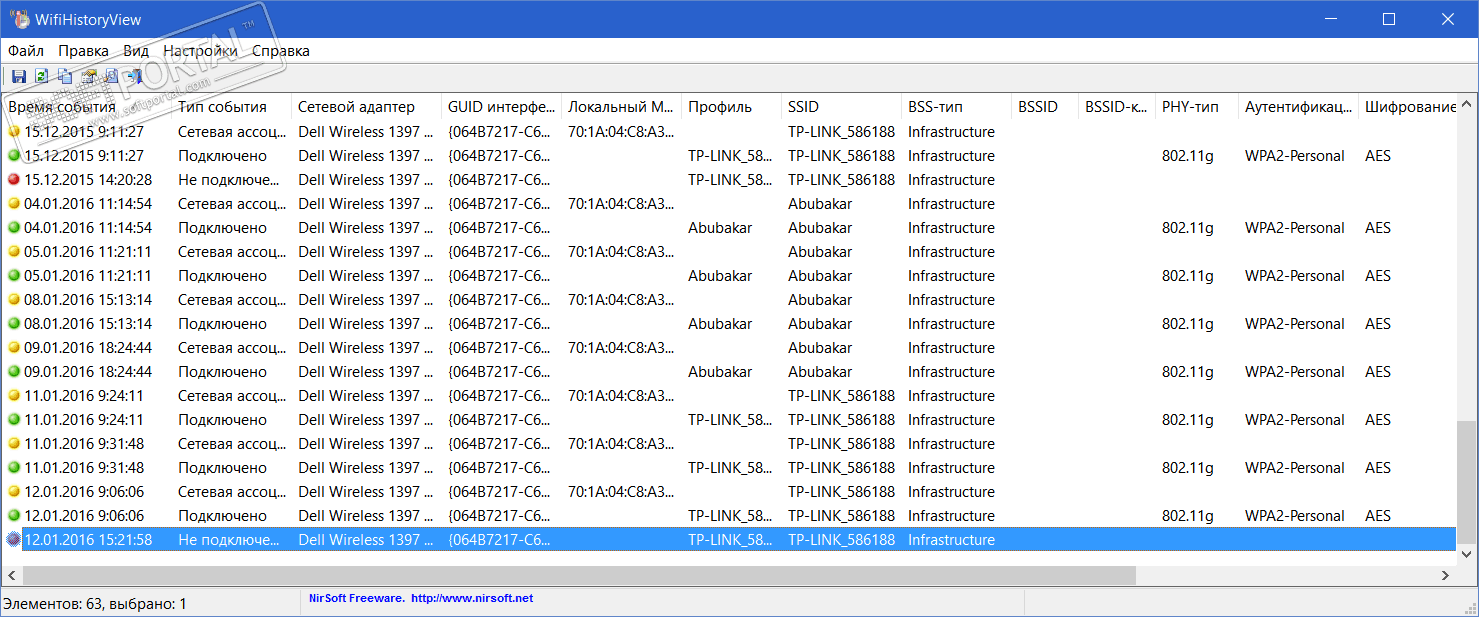Click the vertical scrollbar thumb

click(x=1466, y=481)
